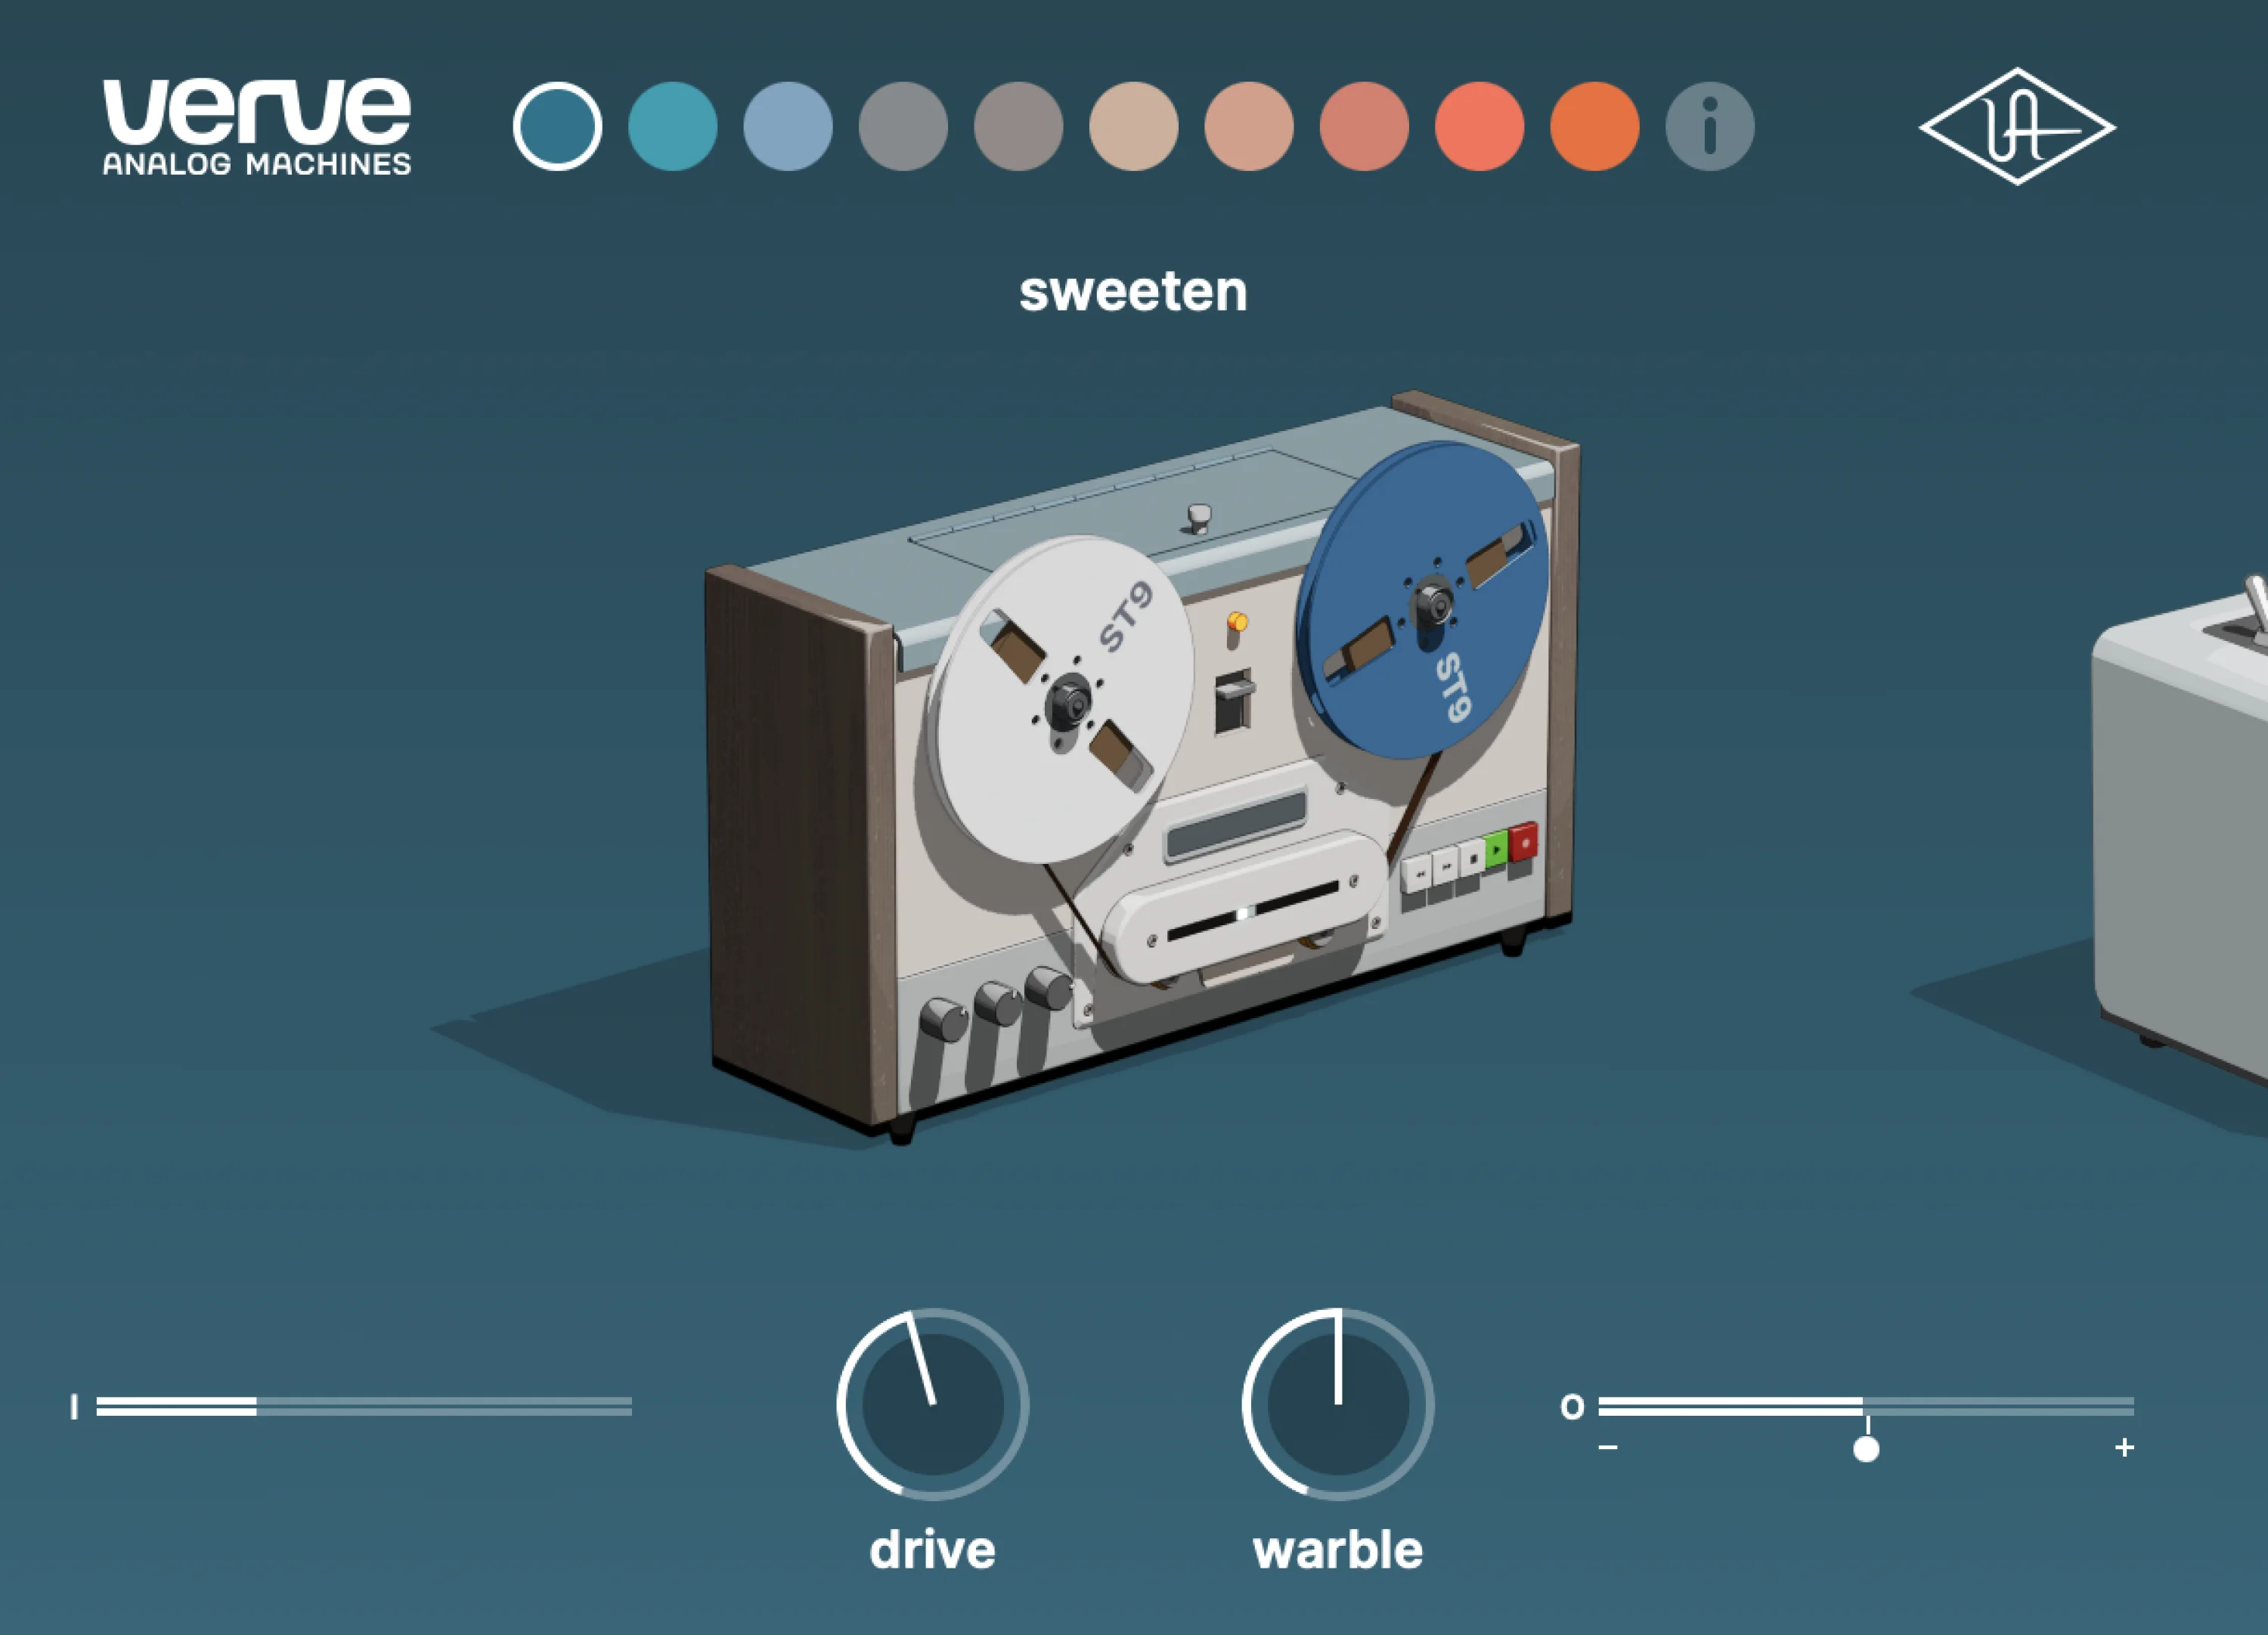This screenshot has width=2268, height=1635.
Task: Select the peach machine swatch
Action: 1249,126
